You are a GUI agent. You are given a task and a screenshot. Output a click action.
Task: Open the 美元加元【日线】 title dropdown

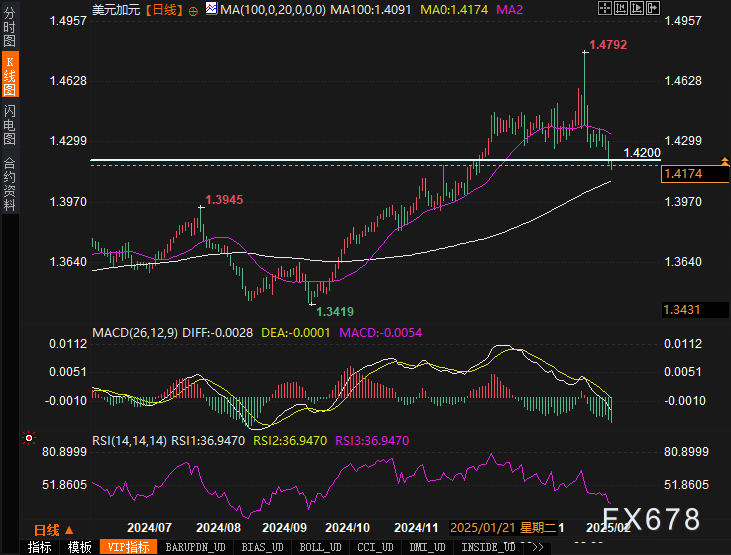click(138, 10)
